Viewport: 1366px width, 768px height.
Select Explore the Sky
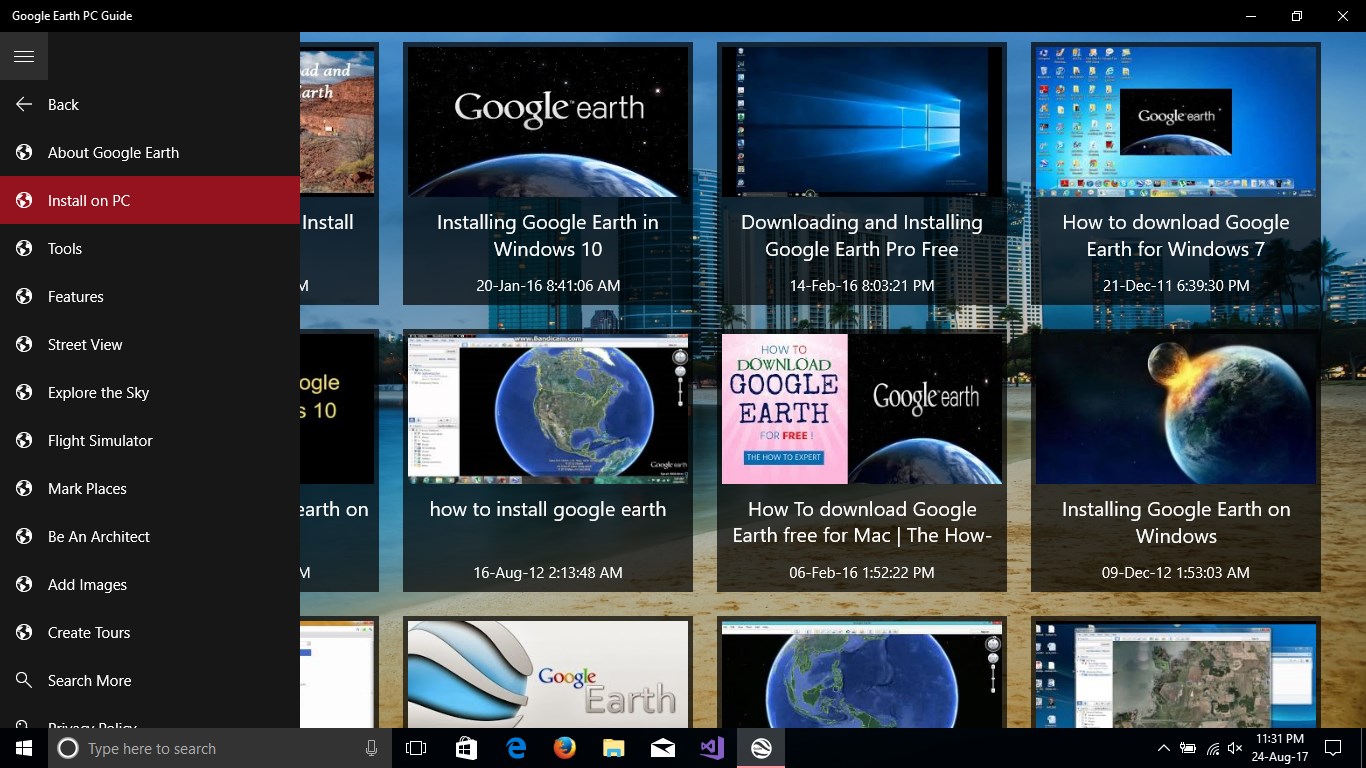pyautogui.click(x=150, y=392)
